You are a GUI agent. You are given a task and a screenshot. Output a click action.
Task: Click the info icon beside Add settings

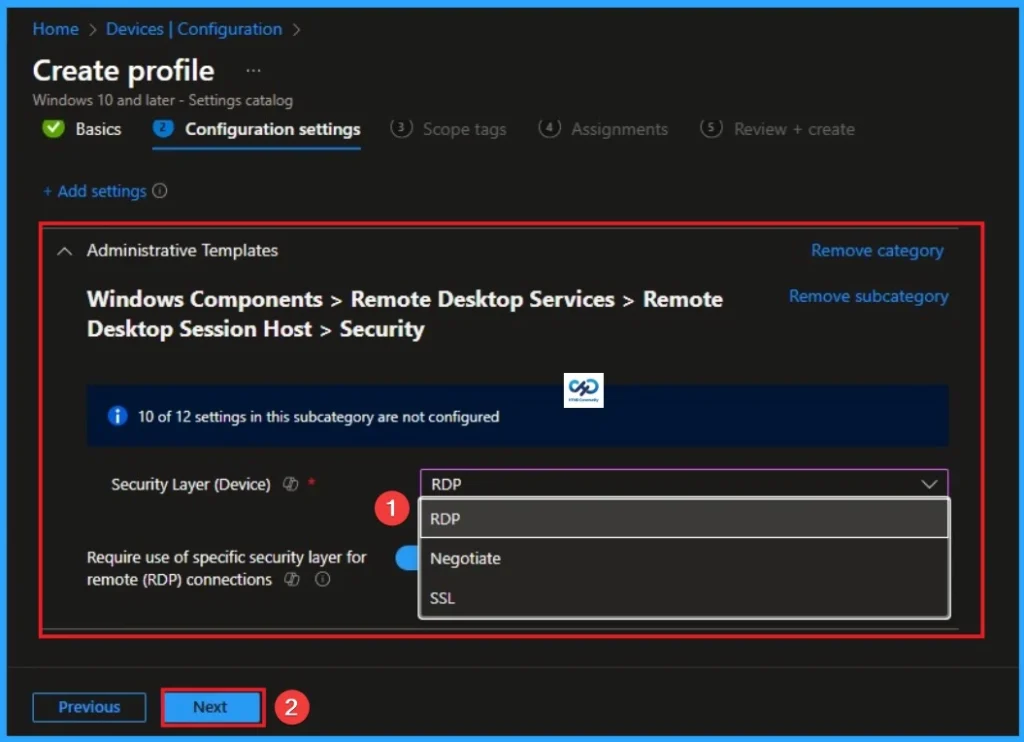tap(162, 190)
